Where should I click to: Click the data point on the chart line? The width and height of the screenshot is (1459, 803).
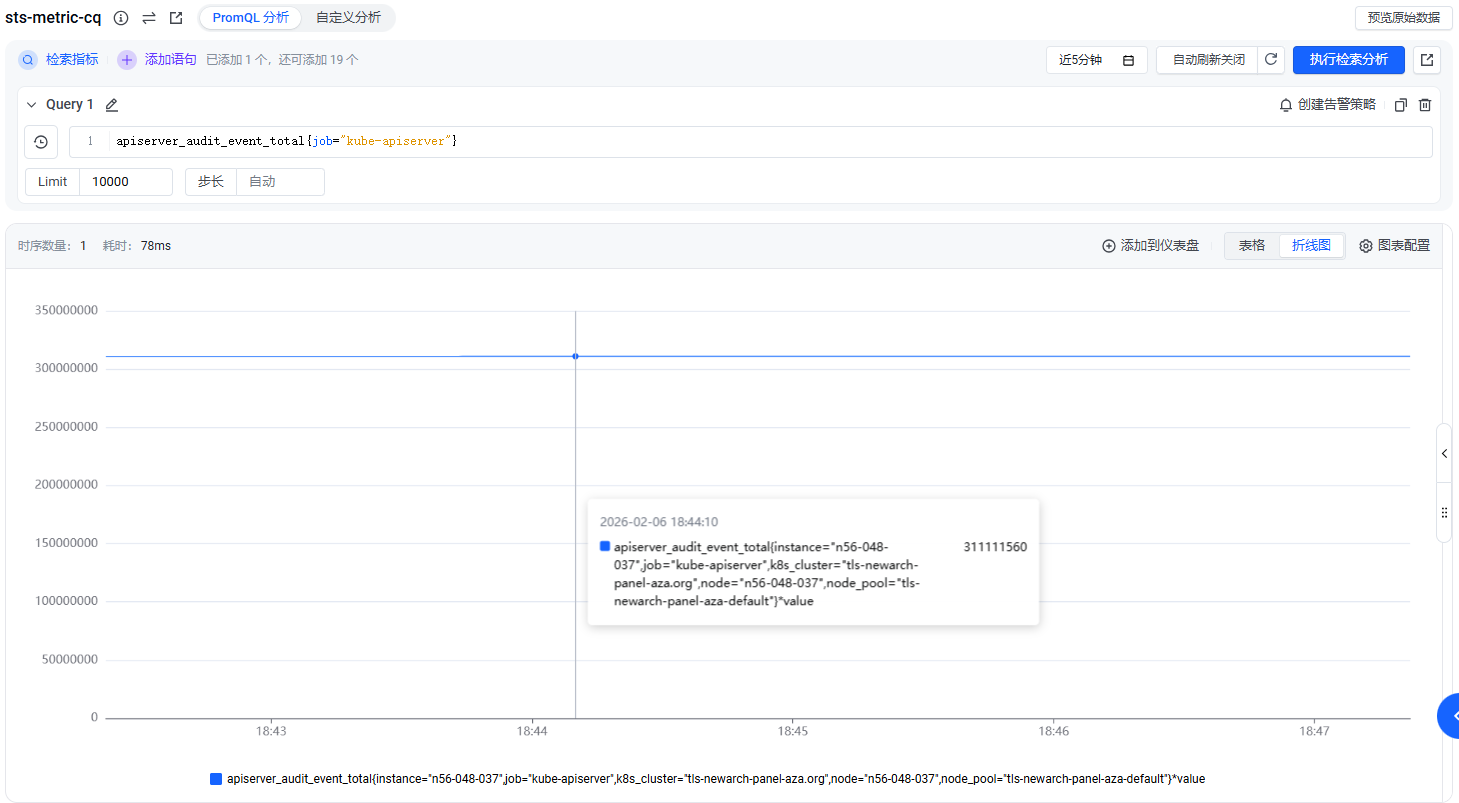pyautogui.click(x=575, y=356)
